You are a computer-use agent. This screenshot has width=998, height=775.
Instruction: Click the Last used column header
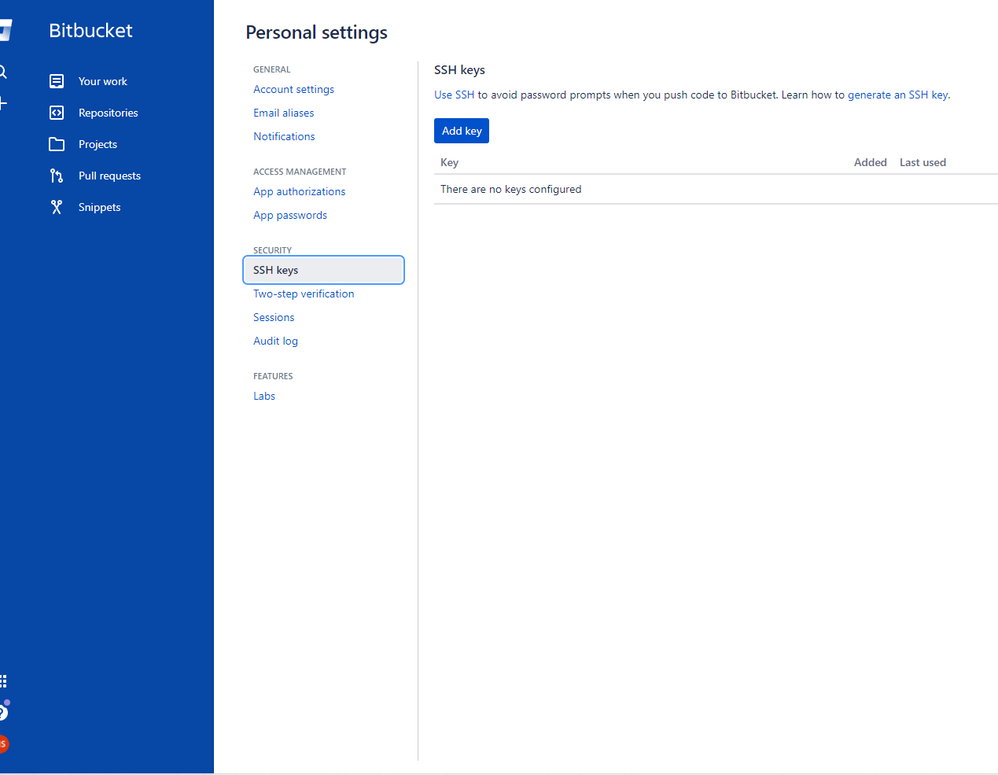tap(922, 162)
